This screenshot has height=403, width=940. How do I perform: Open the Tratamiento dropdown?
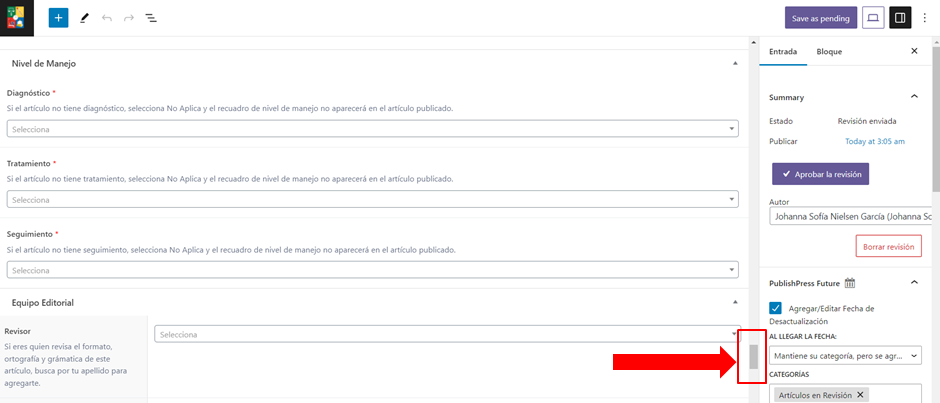click(372, 200)
